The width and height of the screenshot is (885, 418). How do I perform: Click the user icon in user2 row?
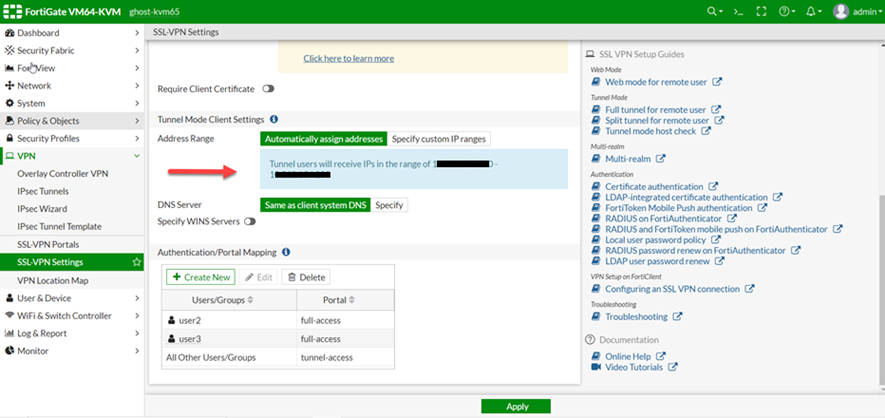point(172,321)
